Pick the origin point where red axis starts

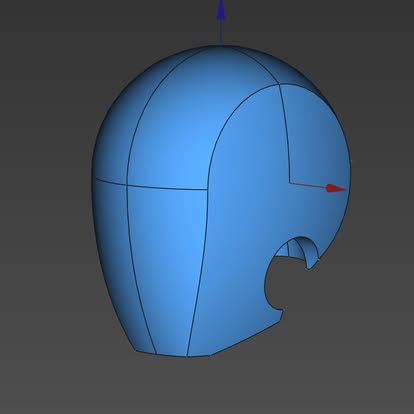(x=290, y=183)
